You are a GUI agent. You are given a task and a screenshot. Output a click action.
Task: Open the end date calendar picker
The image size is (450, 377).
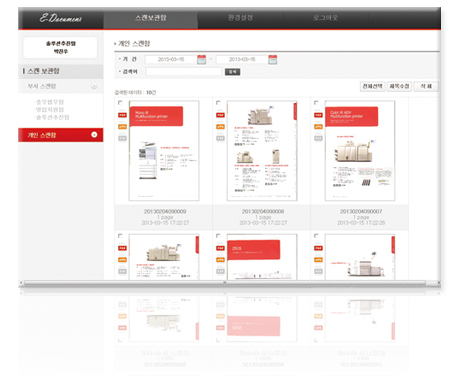pyautogui.click(x=273, y=60)
